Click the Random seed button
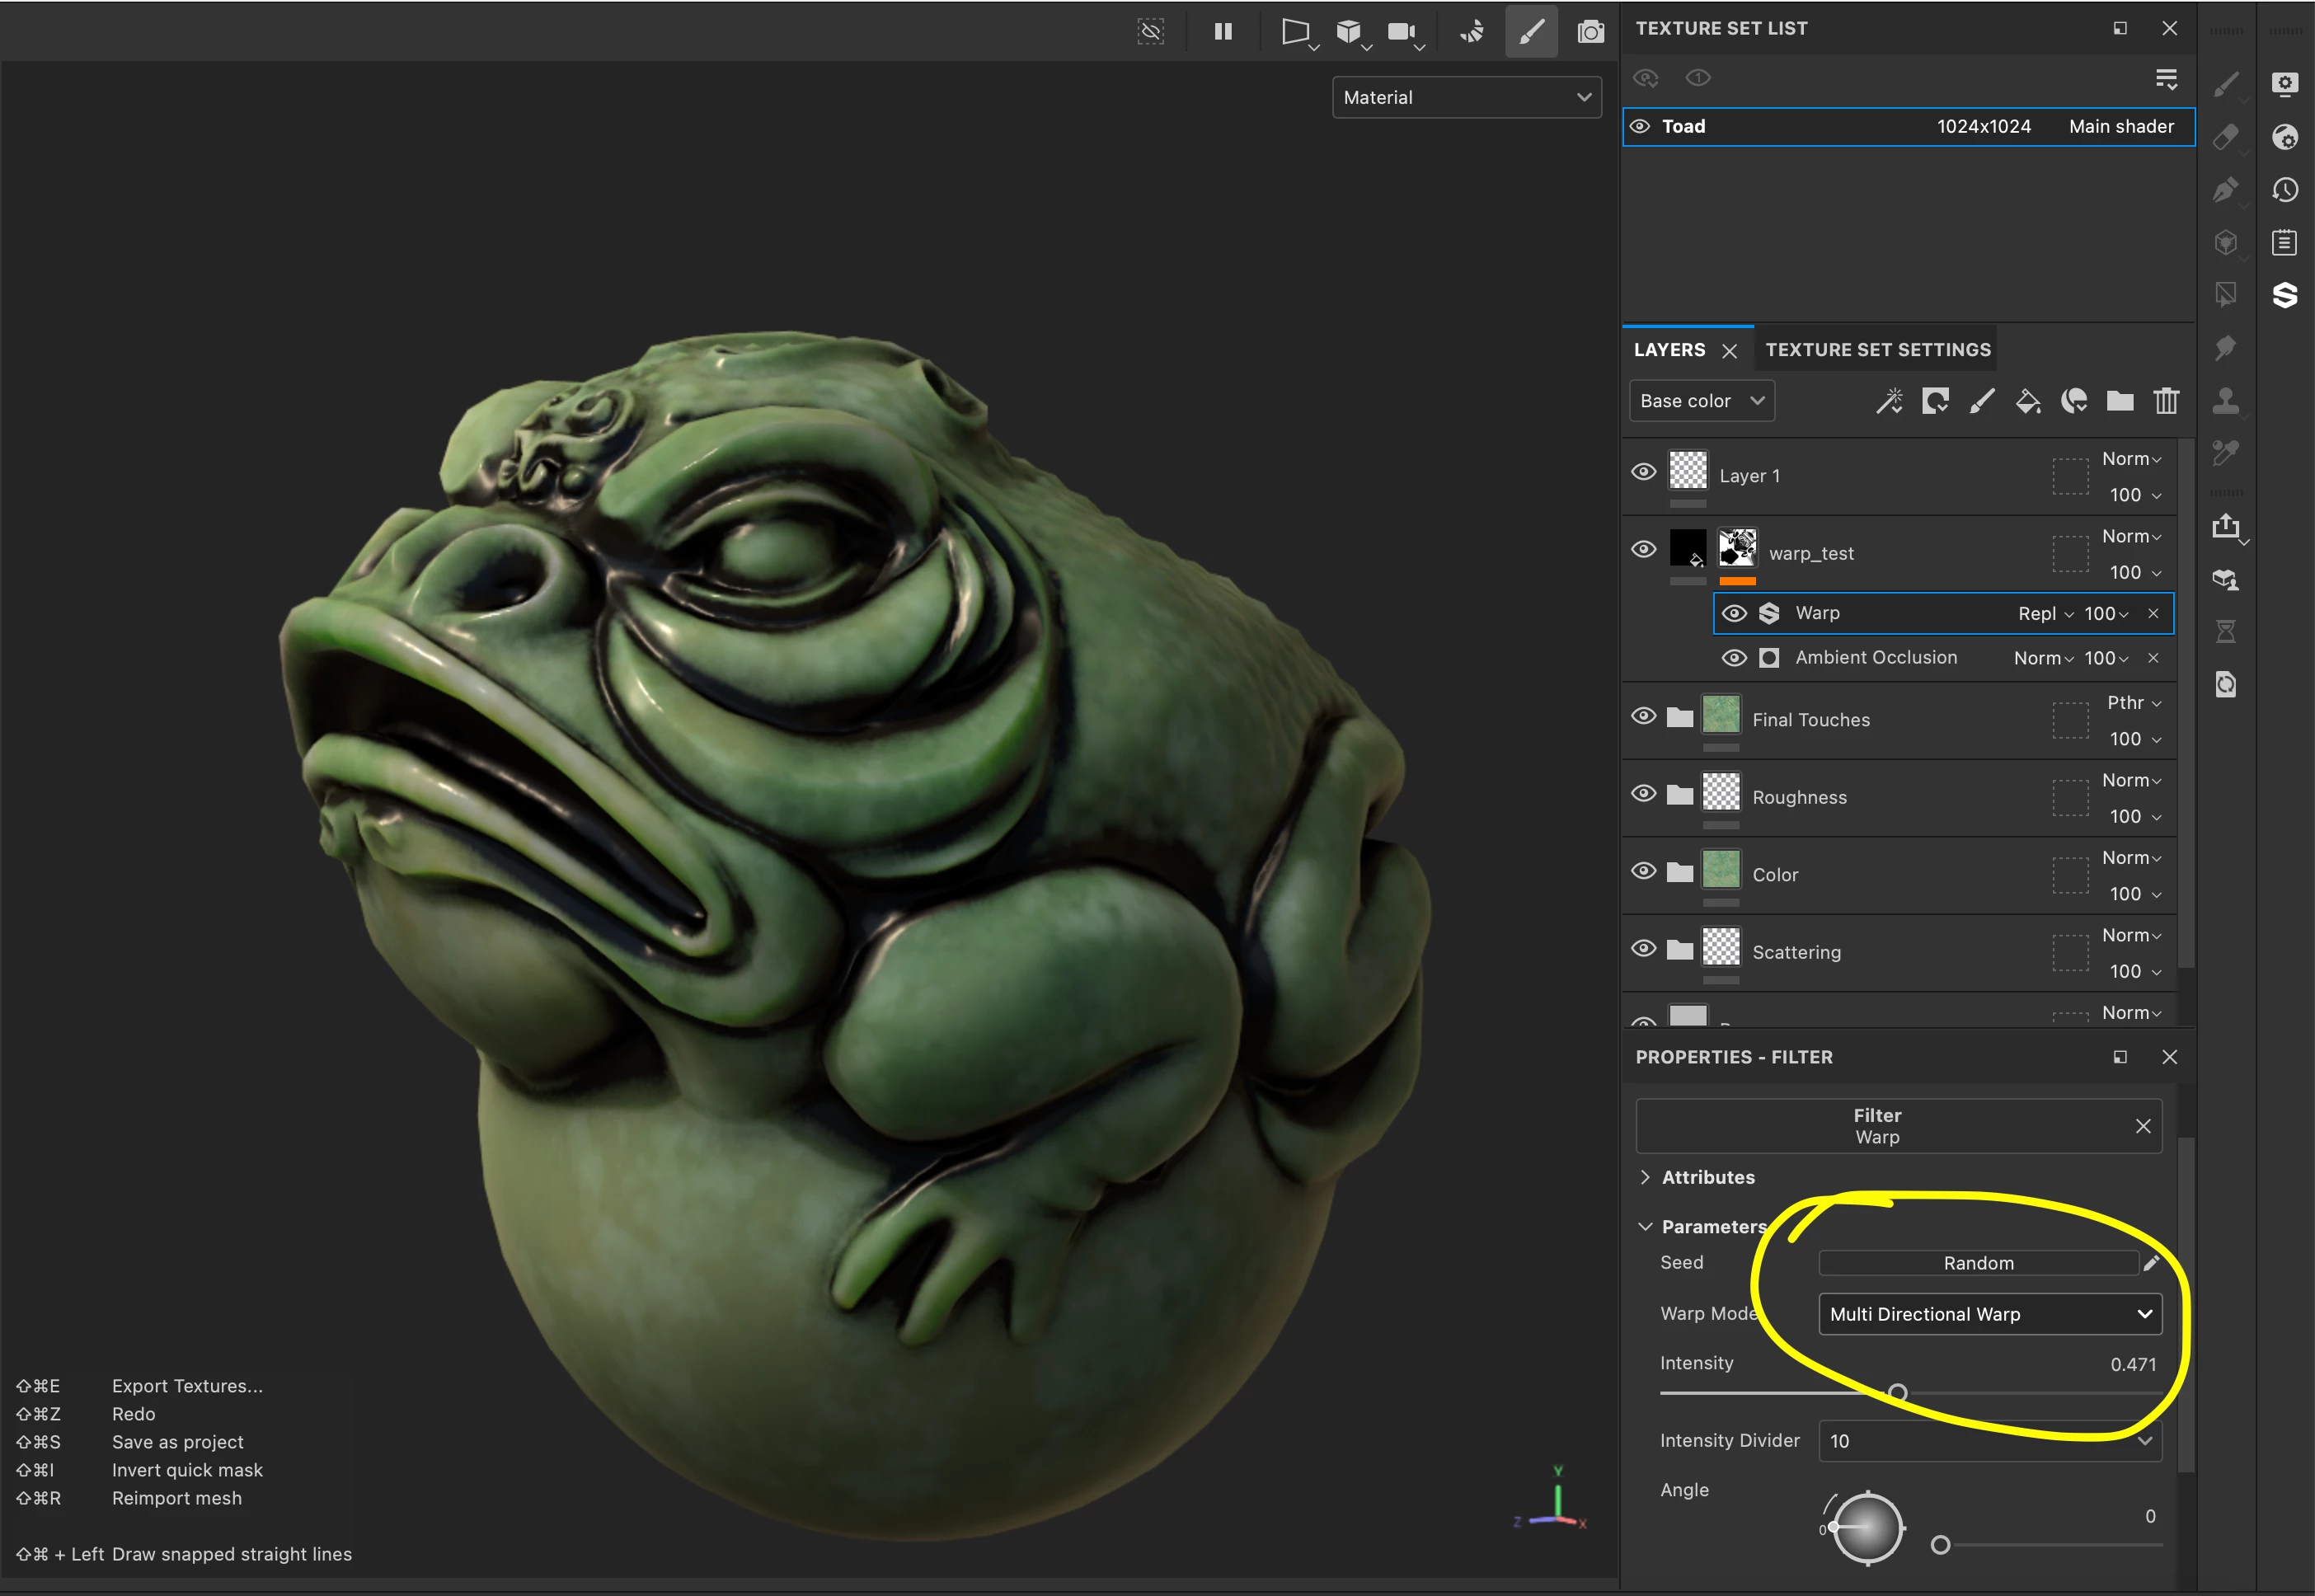The width and height of the screenshot is (2315, 1596). 1977,1263
